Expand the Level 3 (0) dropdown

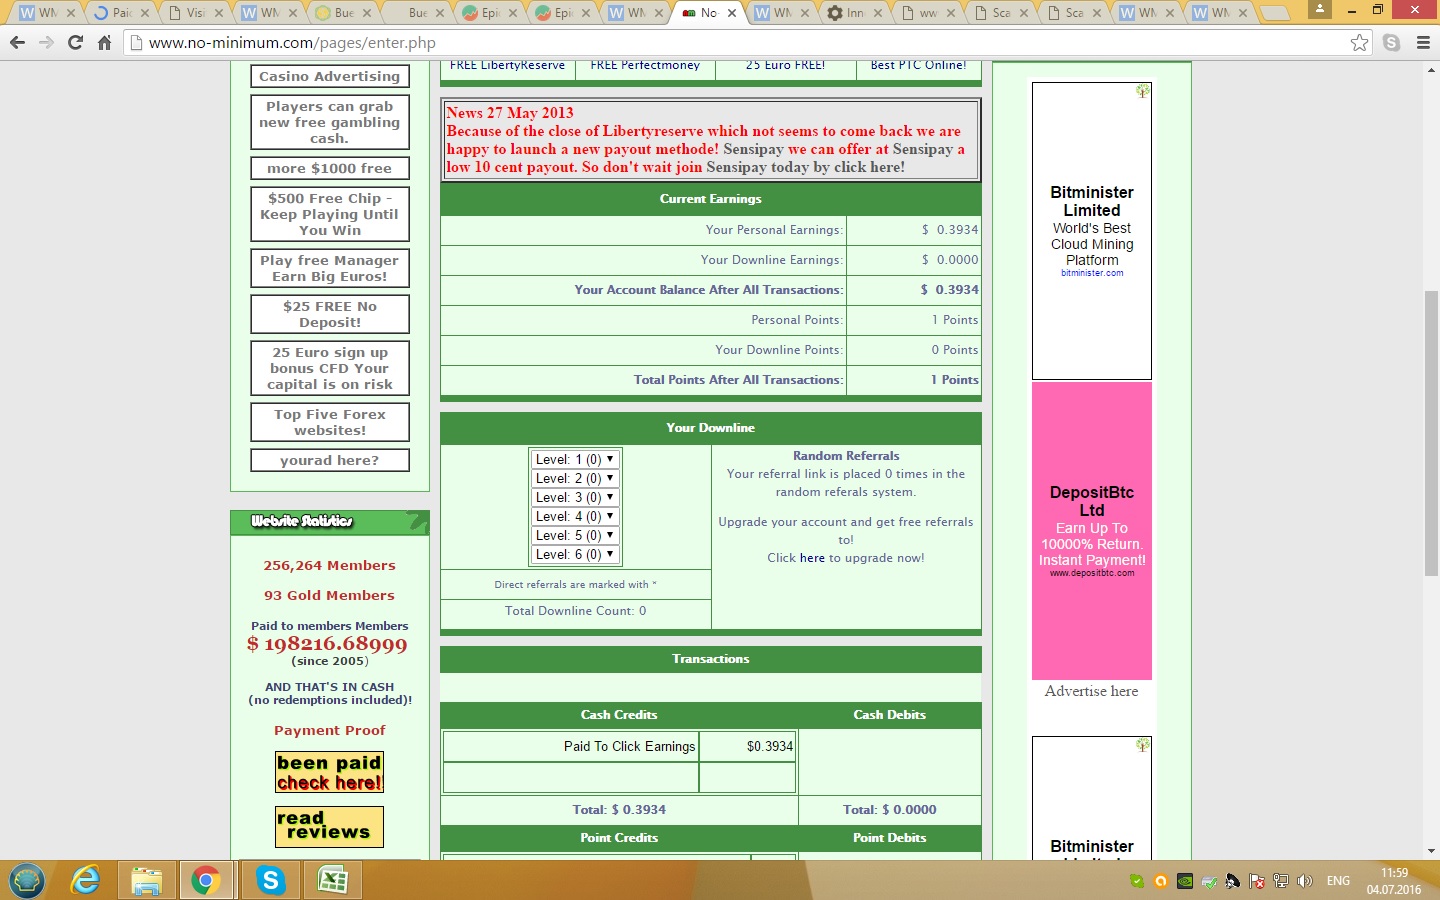click(575, 497)
